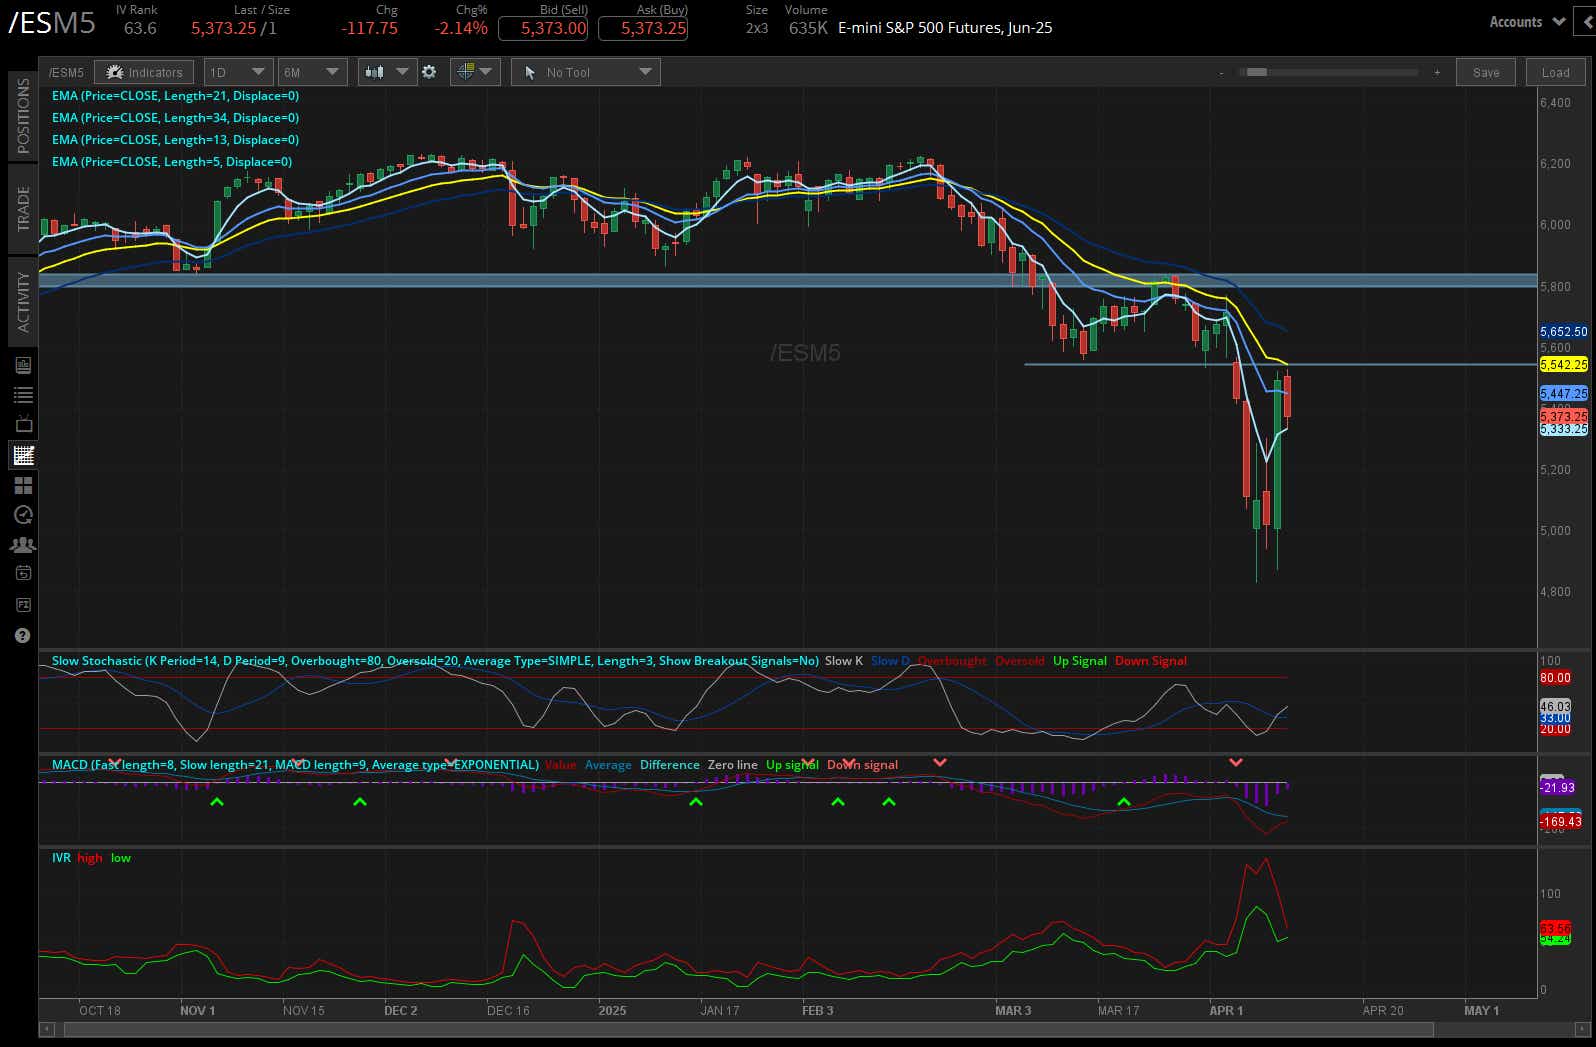The height and width of the screenshot is (1047, 1596).
Task: Click the IV Rank value 63.6
Action: [140, 28]
